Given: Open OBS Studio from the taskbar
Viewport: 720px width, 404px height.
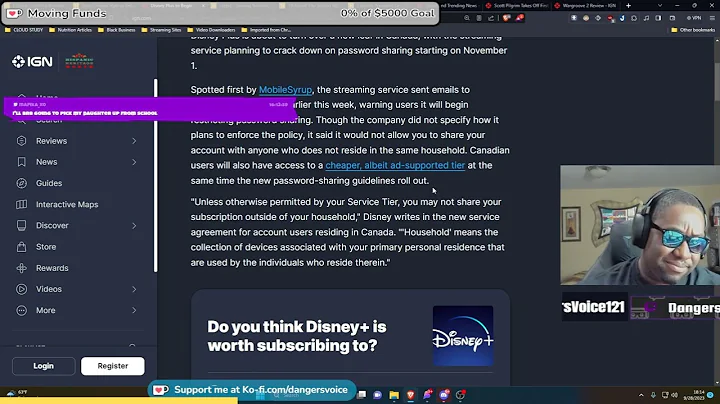Looking at the screenshot, I should [x=460, y=395].
